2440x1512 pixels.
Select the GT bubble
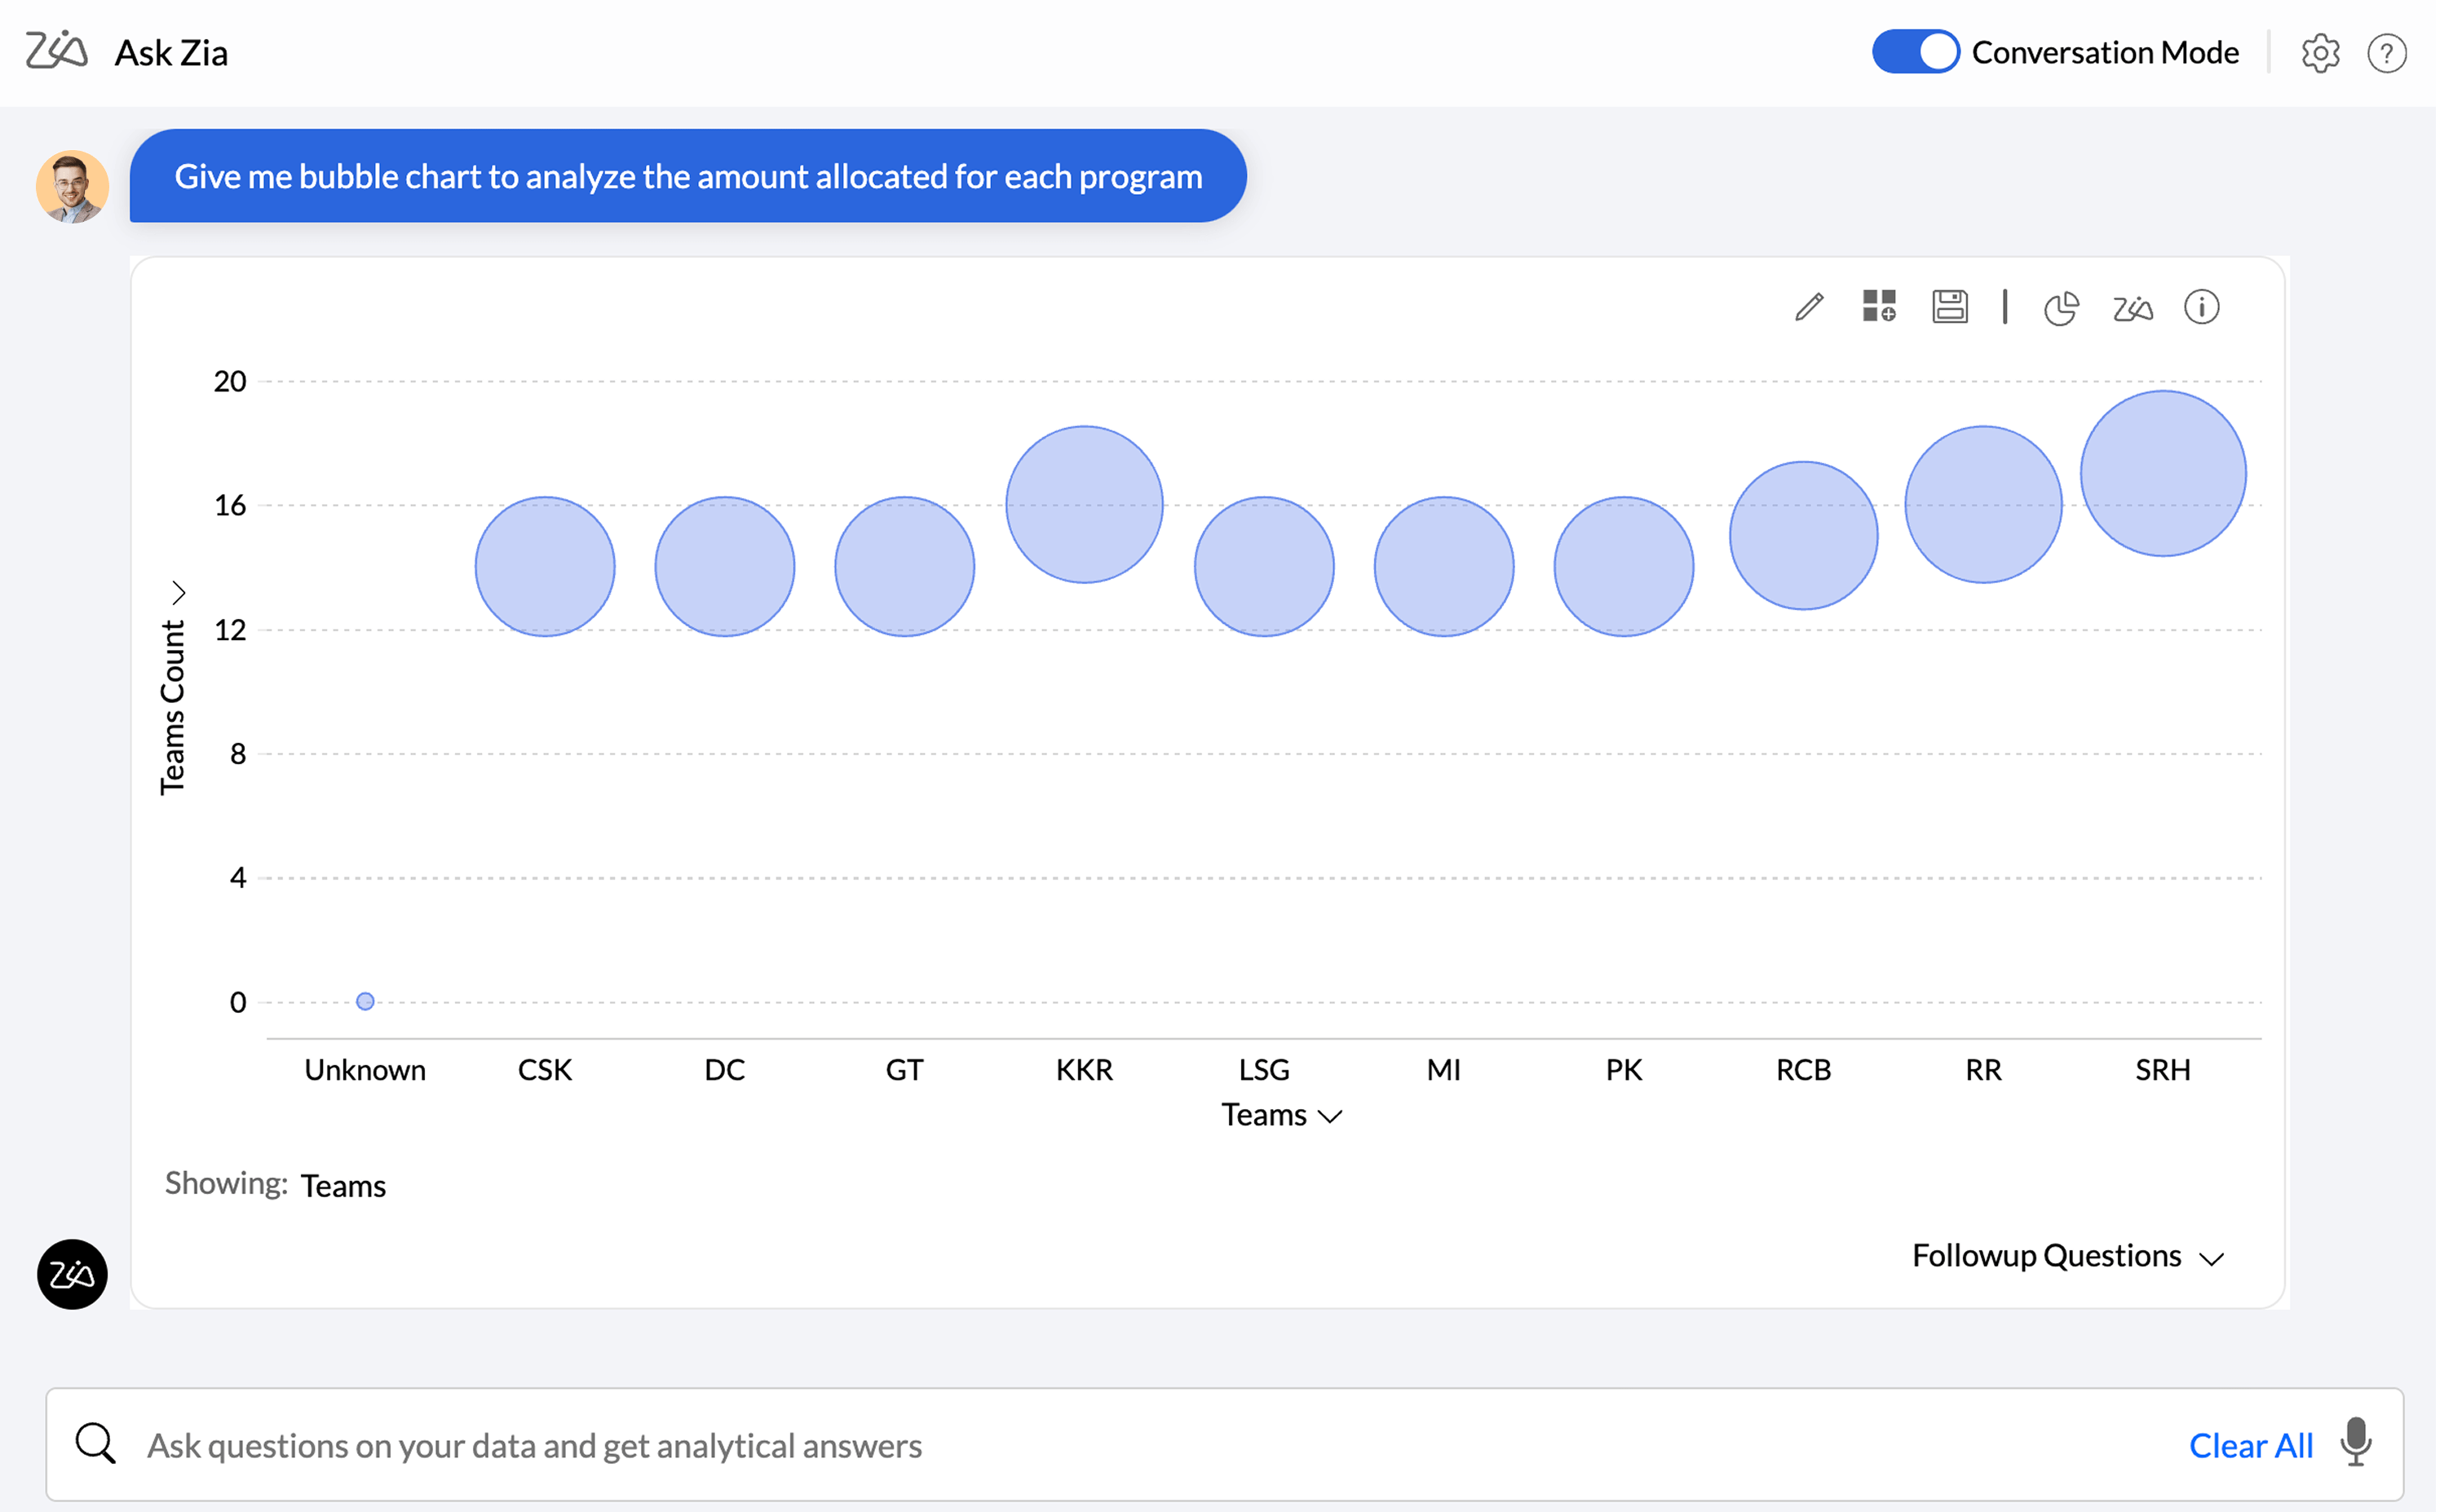[x=904, y=566]
